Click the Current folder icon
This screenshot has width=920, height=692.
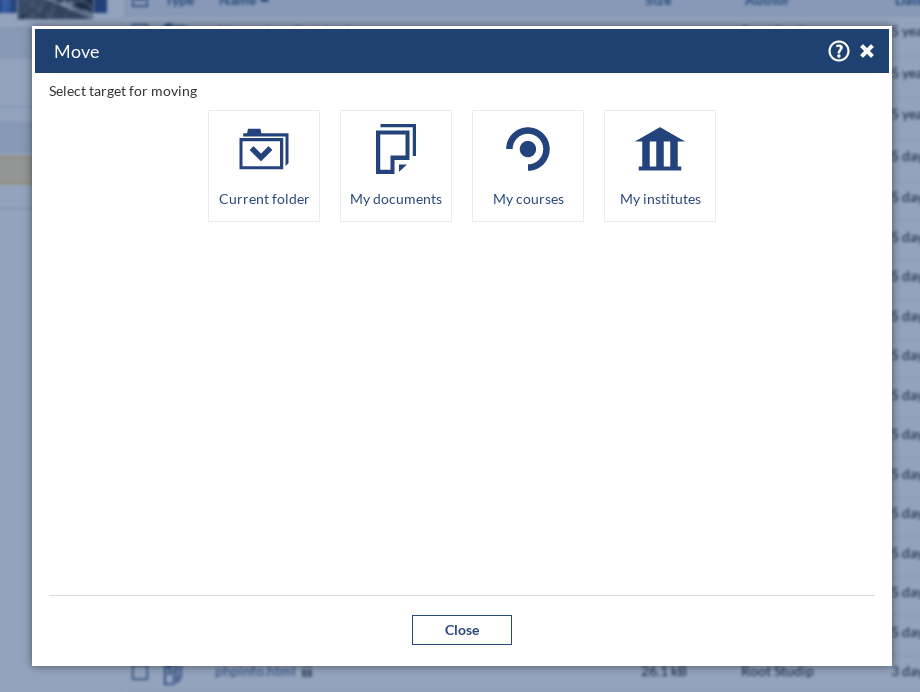[x=264, y=150]
